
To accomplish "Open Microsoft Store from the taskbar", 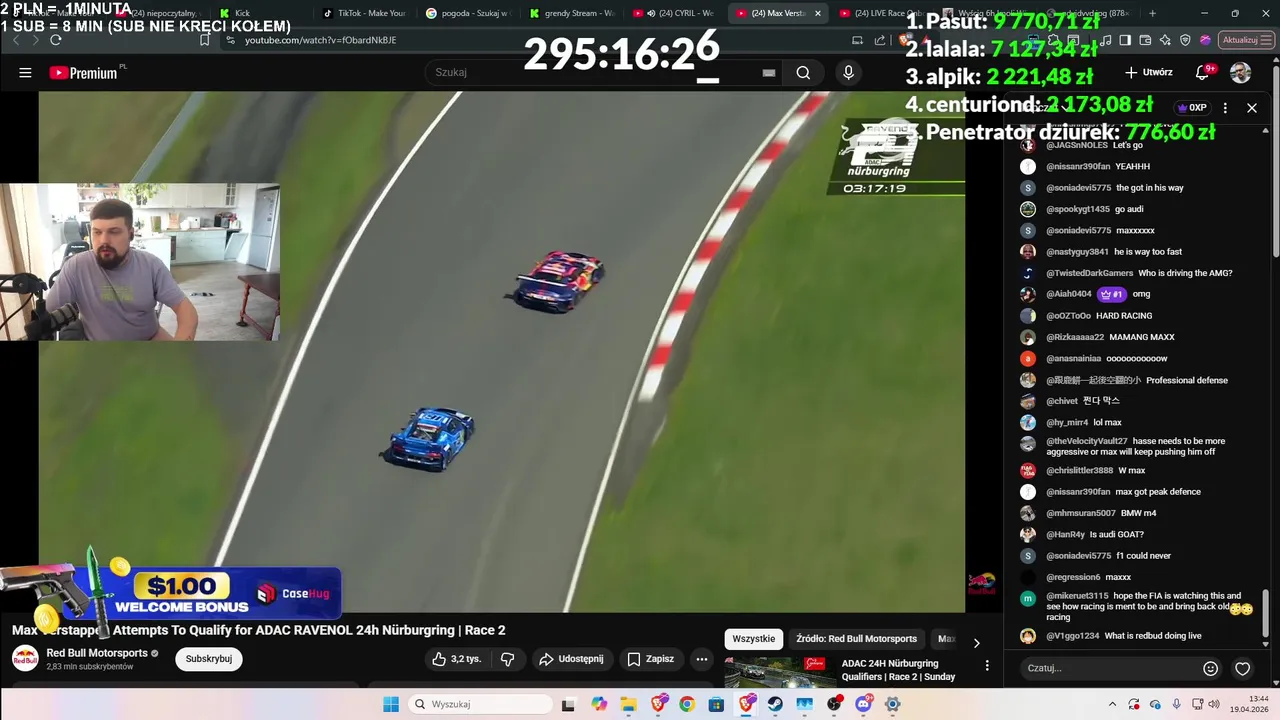I will tap(716, 704).
